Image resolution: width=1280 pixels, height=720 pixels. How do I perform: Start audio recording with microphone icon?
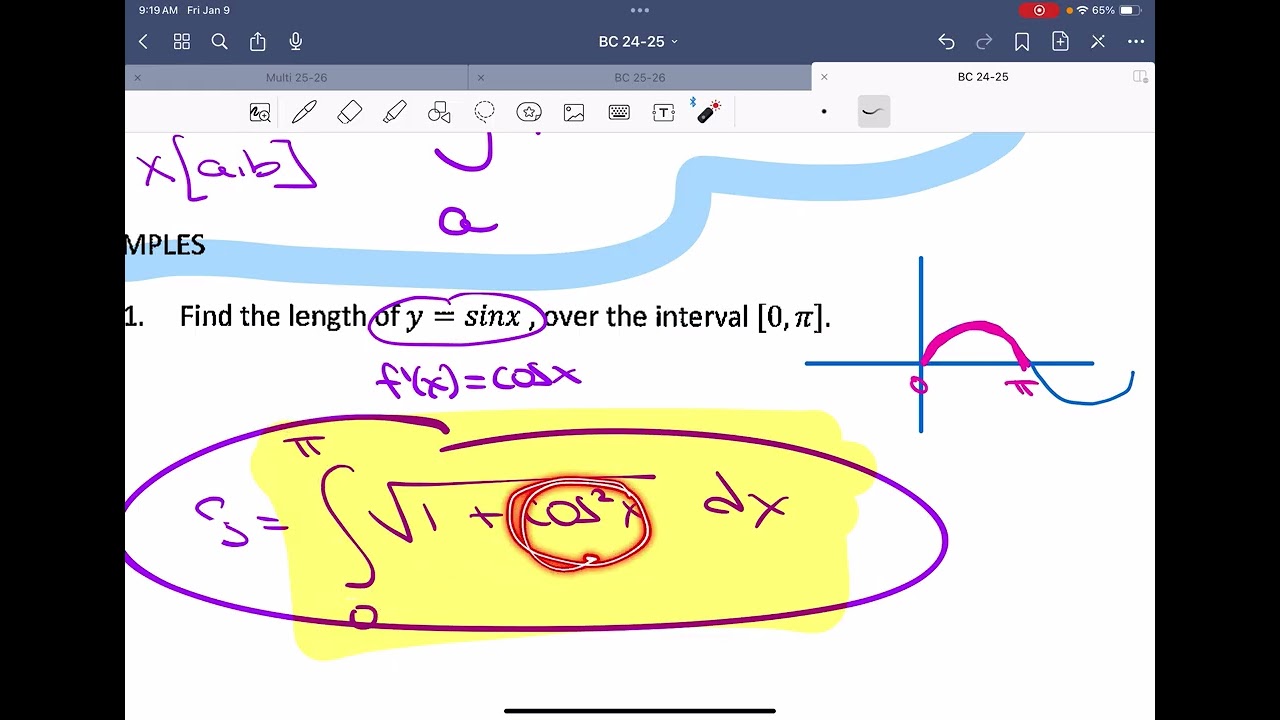click(x=295, y=41)
